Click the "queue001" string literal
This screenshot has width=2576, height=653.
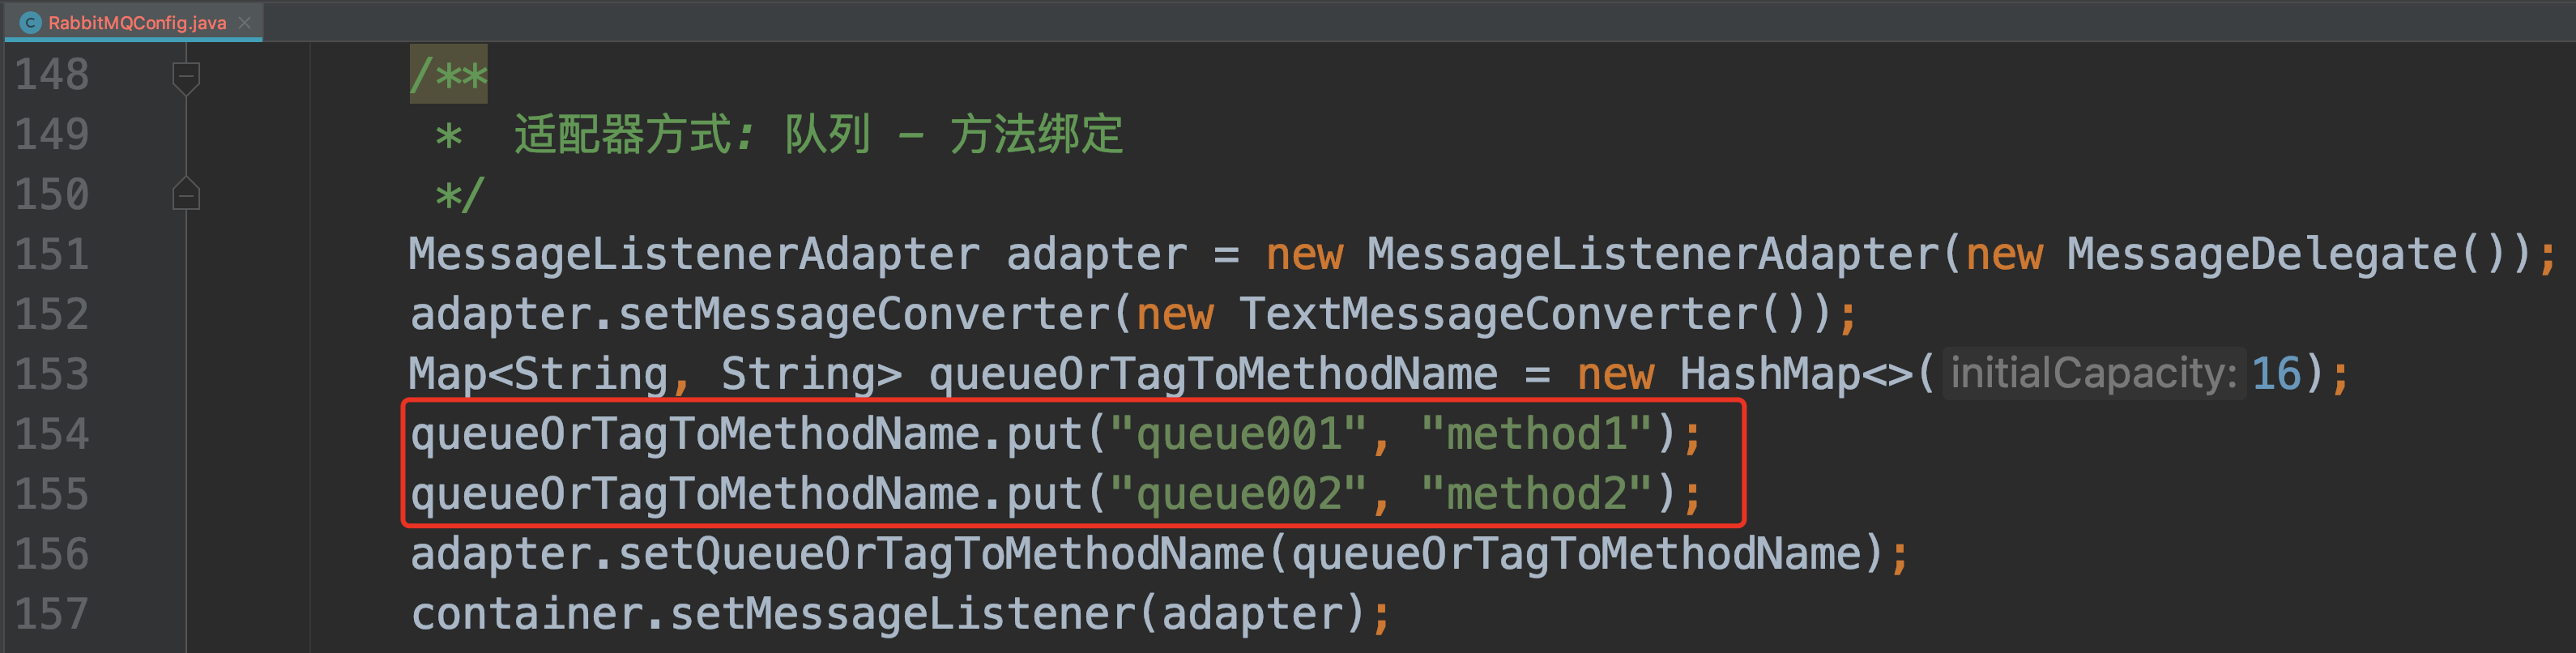tap(1239, 434)
